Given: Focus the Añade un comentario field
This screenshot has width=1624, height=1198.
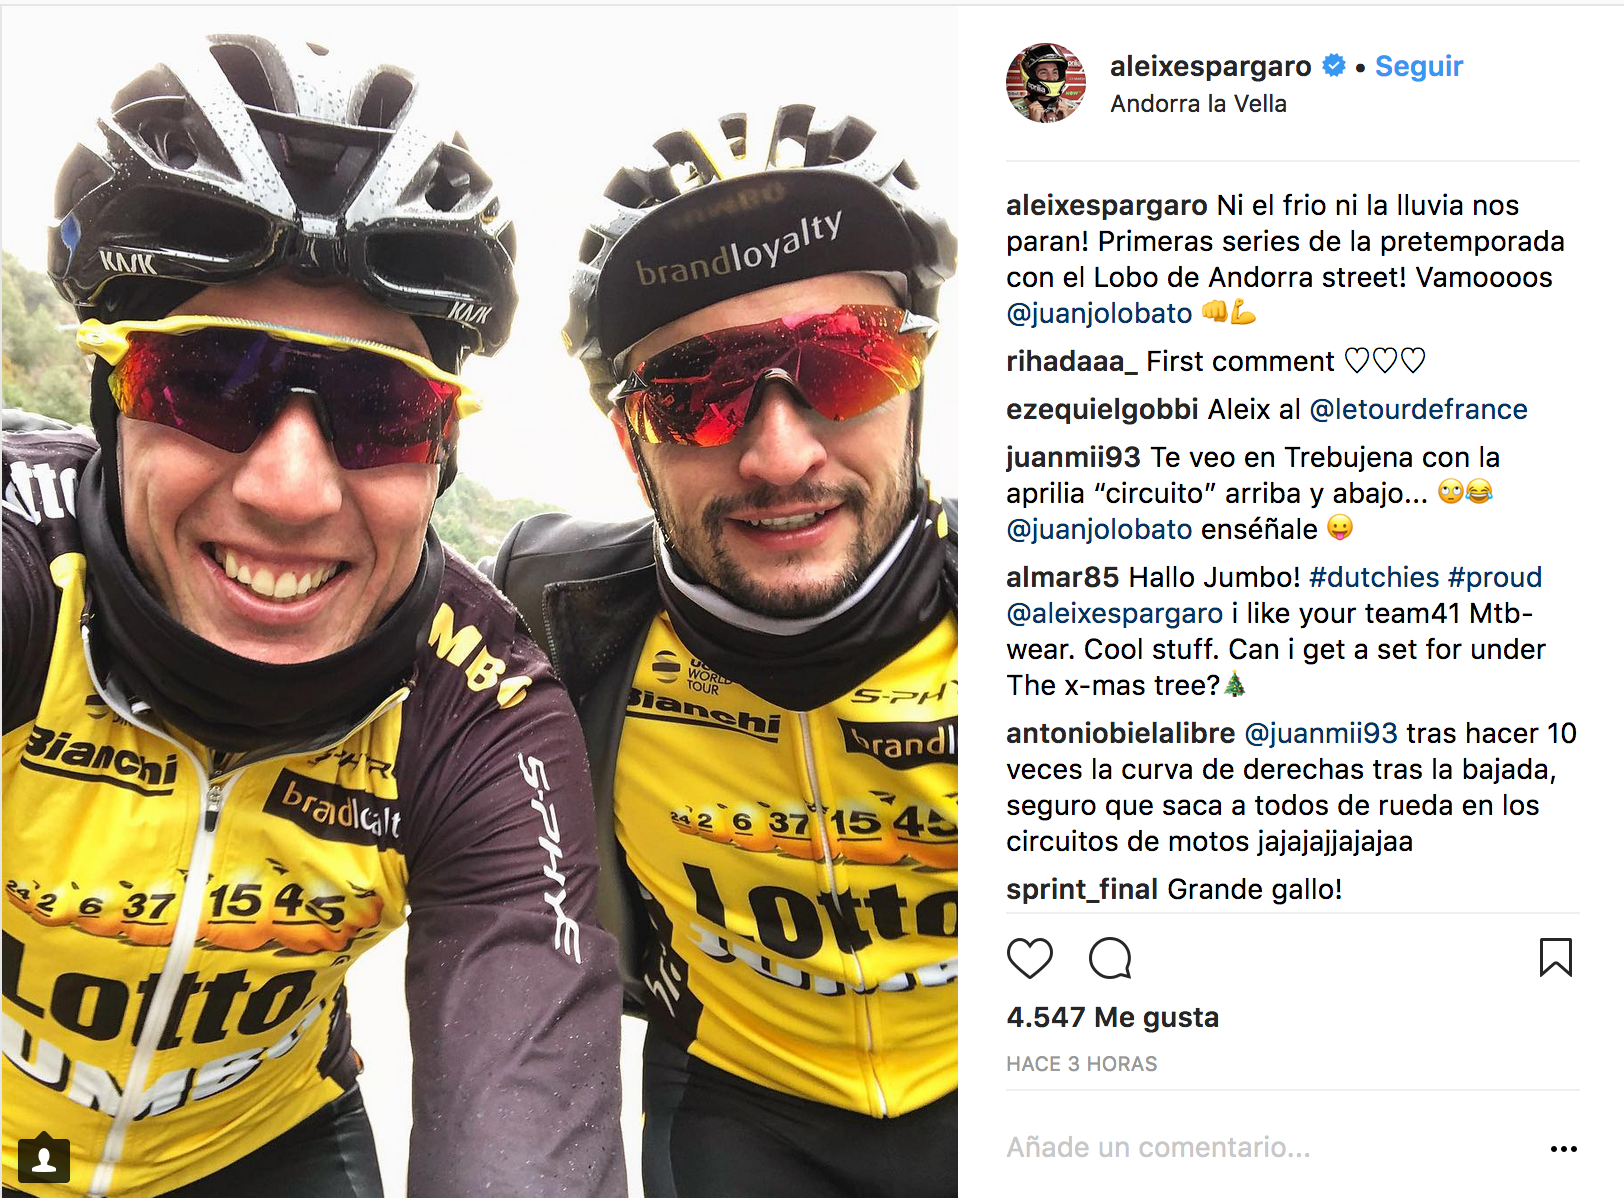Looking at the screenshot, I should [1270, 1147].
